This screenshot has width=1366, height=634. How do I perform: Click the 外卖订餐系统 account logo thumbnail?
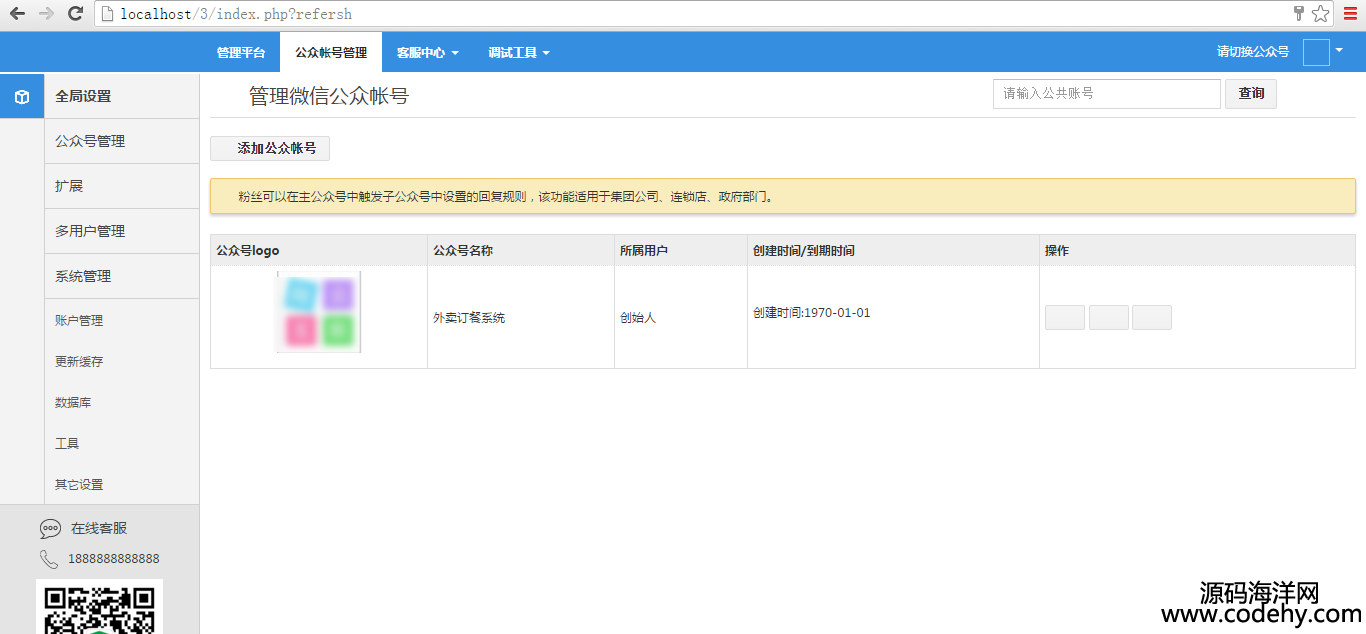(x=319, y=312)
